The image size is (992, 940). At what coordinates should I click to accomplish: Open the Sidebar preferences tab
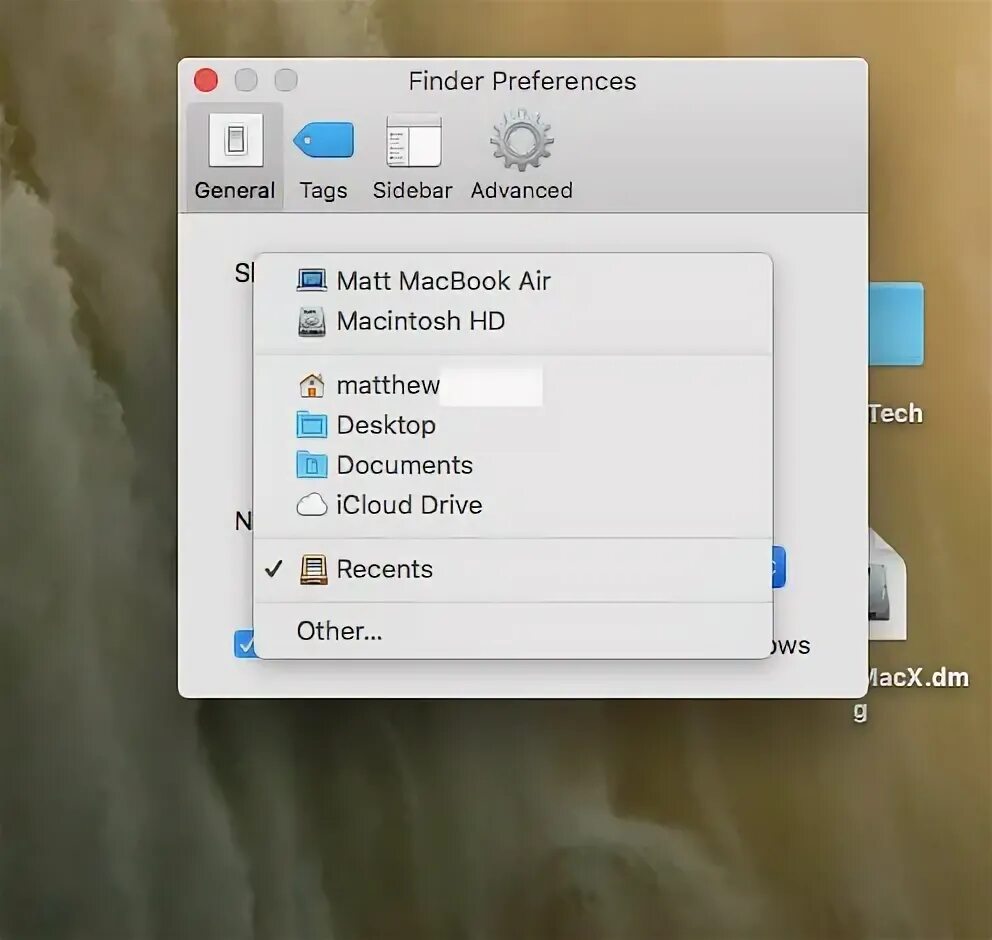[412, 157]
